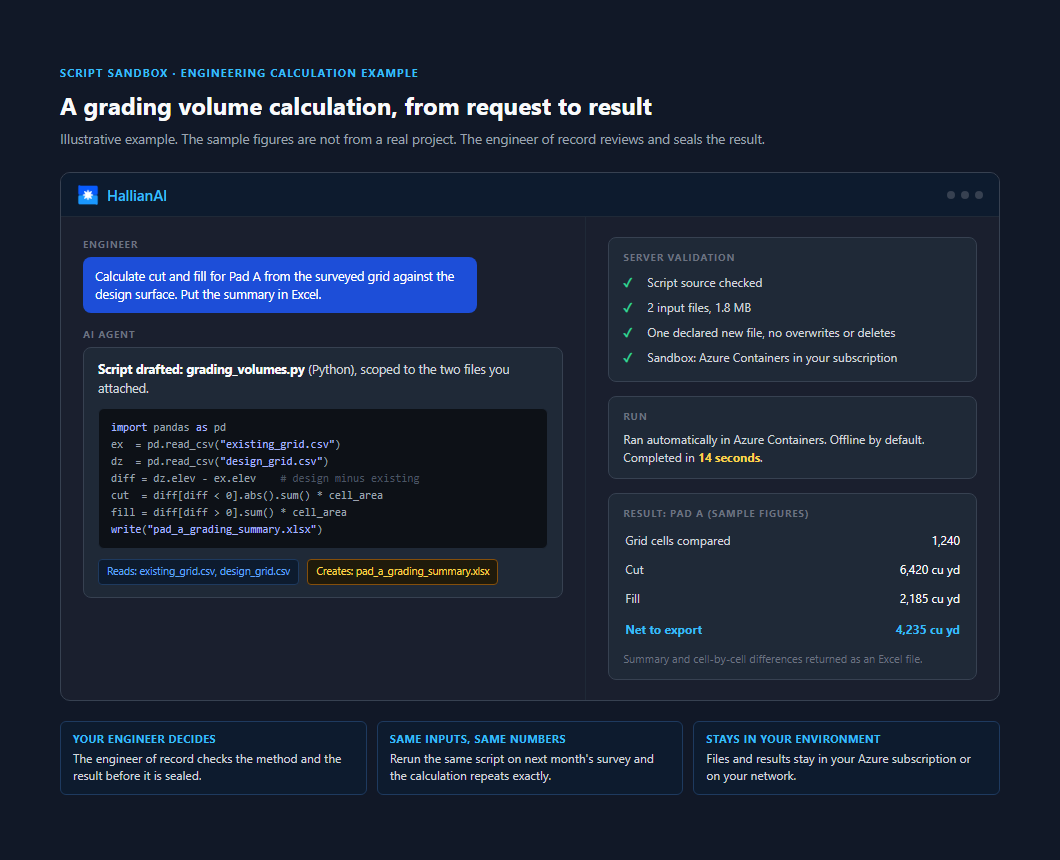Click the 'Fill' row label
Viewport: 1060px width, 860px height.
point(632,599)
